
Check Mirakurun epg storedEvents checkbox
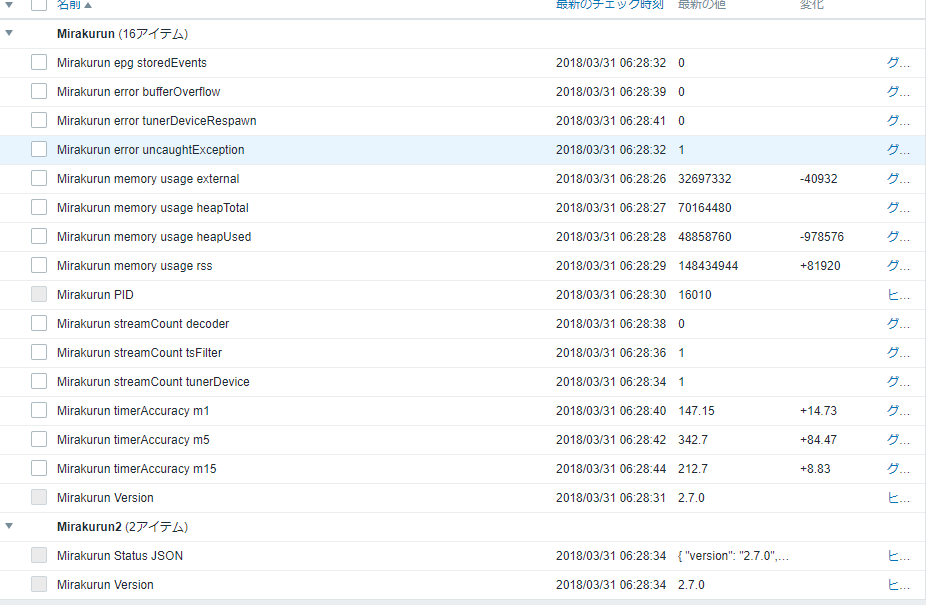[39, 62]
